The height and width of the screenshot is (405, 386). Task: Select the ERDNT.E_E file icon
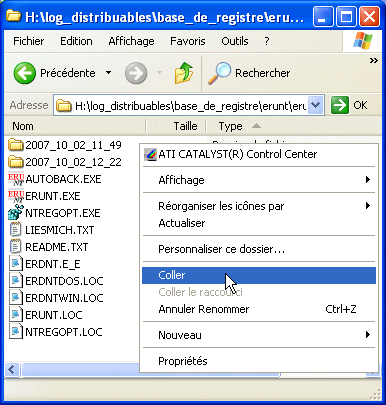coord(15,264)
